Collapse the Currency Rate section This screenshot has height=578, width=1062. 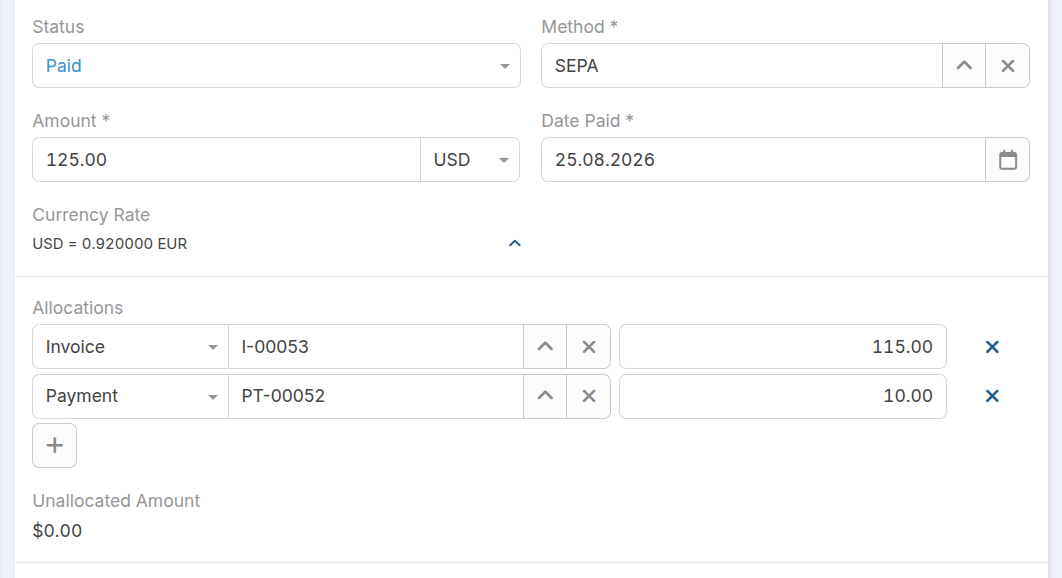[x=515, y=243]
